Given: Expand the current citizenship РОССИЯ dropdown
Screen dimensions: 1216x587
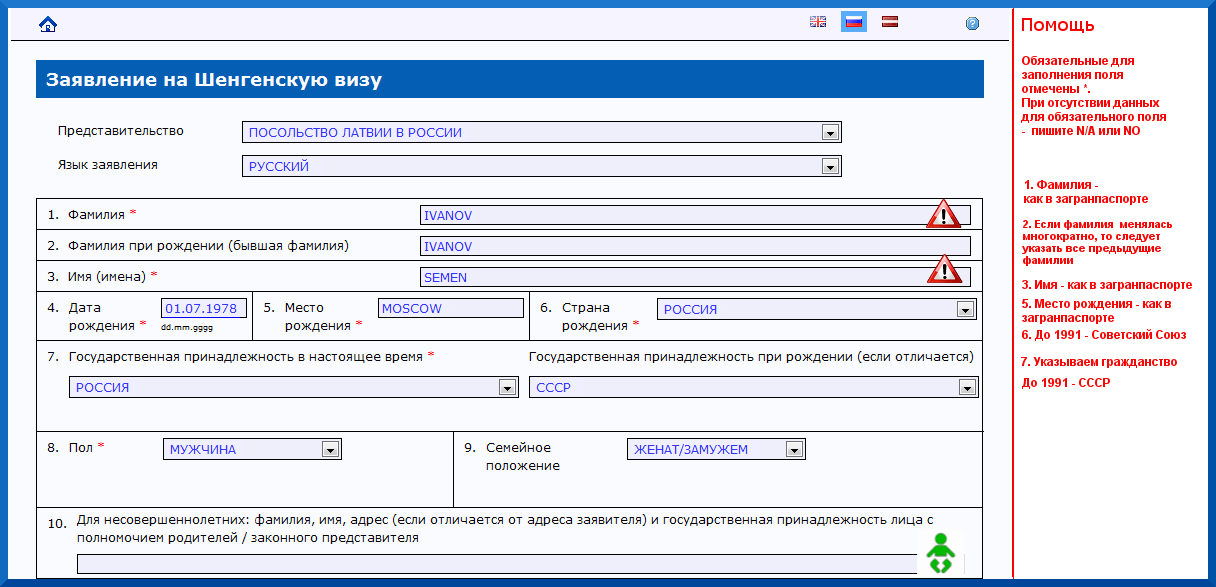Looking at the screenshot, I should click(x=507, y=388).
